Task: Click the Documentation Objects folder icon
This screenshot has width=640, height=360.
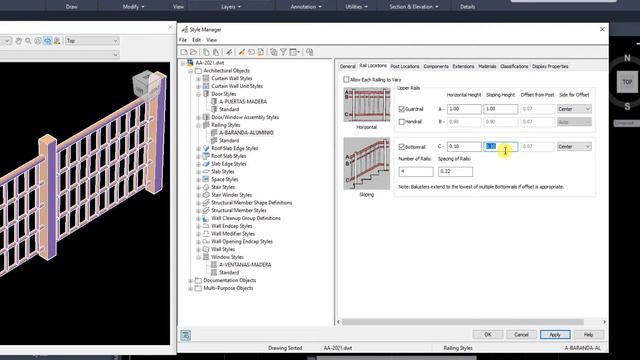Action: (x=198, y=280)
